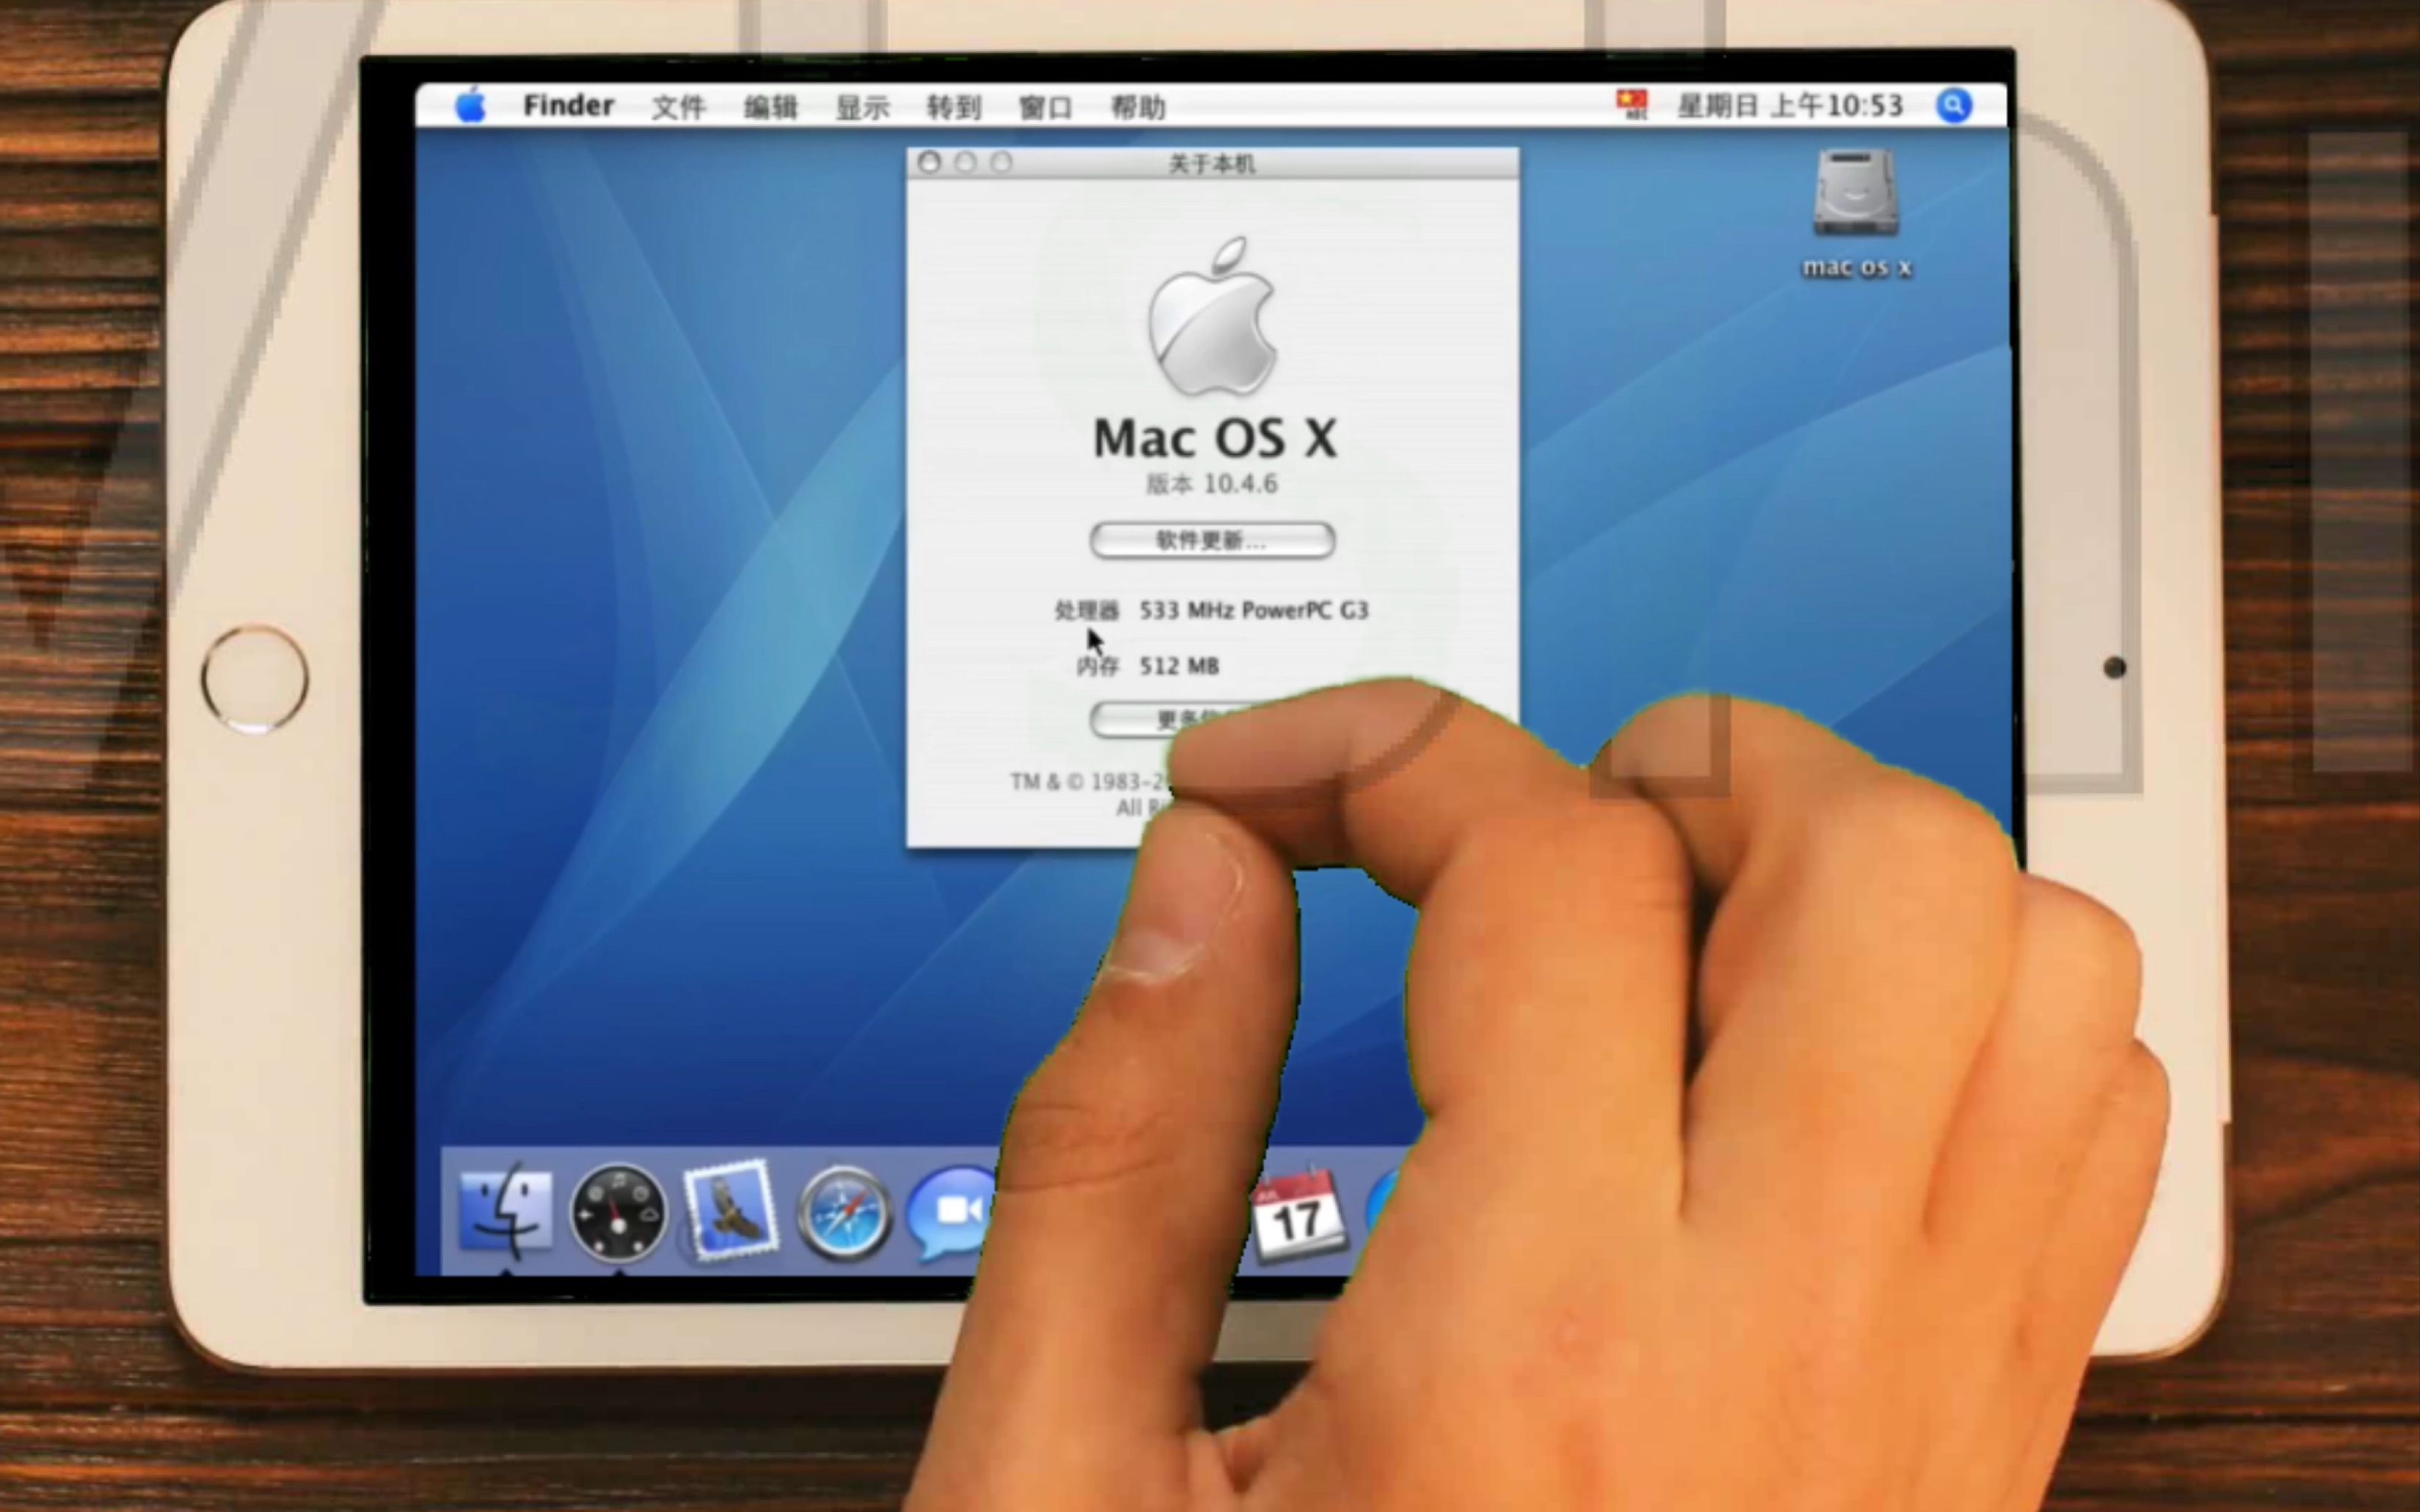
Task: Open the 编辑 menu
Action: 771,107
